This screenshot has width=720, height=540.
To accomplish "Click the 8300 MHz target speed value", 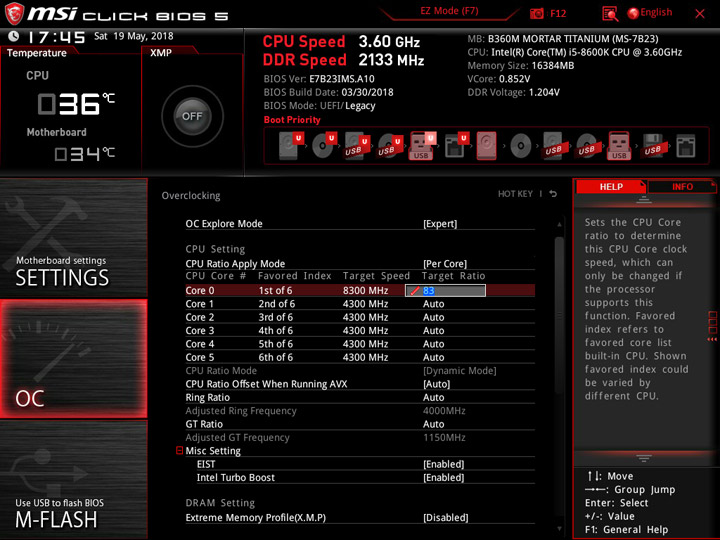I will [366, 290].
